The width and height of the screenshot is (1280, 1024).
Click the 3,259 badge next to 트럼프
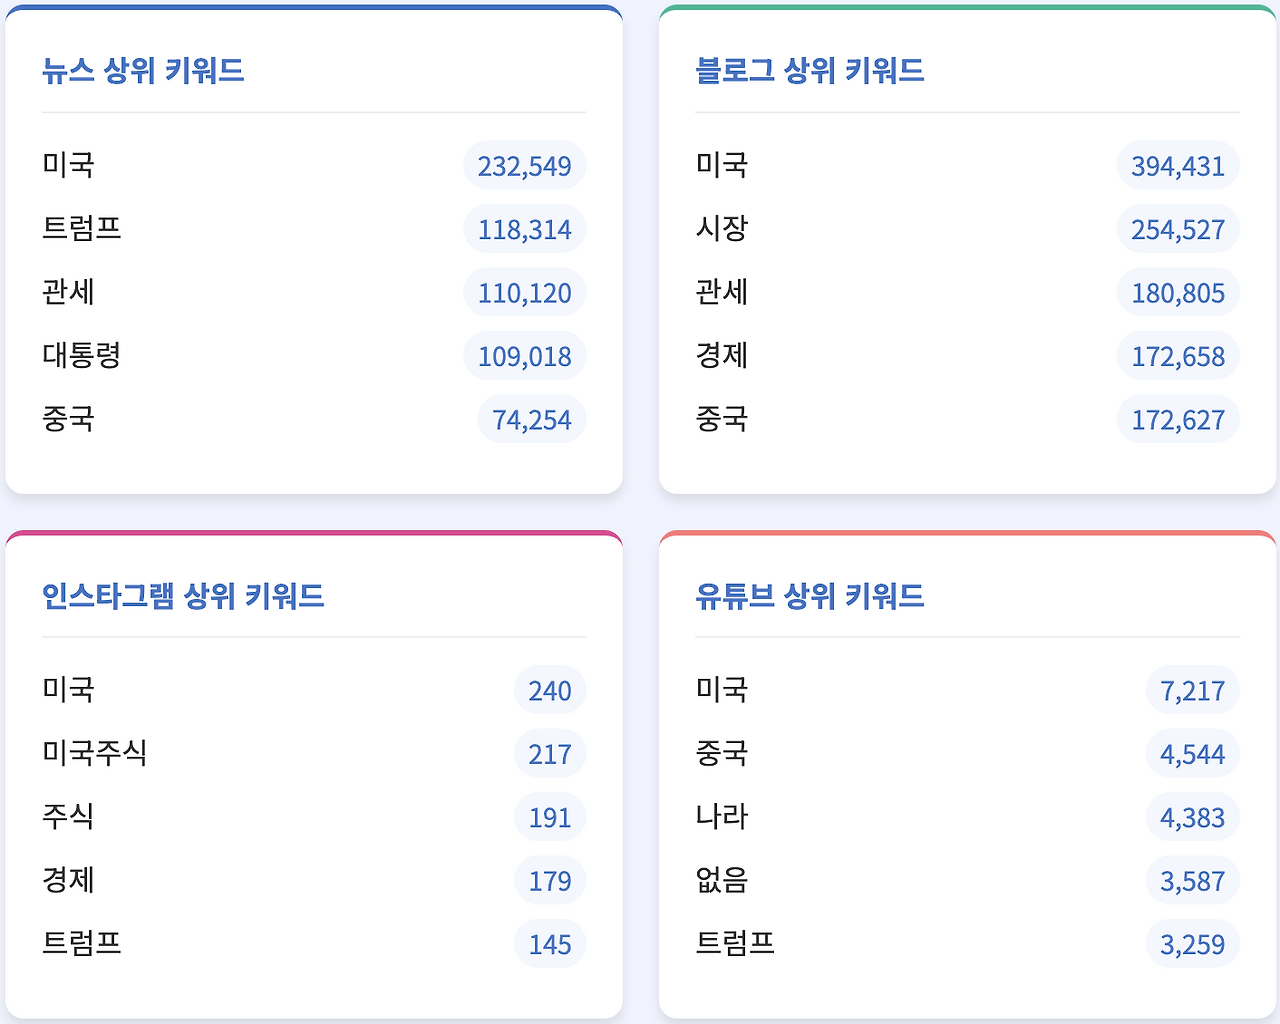pyautogui.click(x=1192, y=943)
